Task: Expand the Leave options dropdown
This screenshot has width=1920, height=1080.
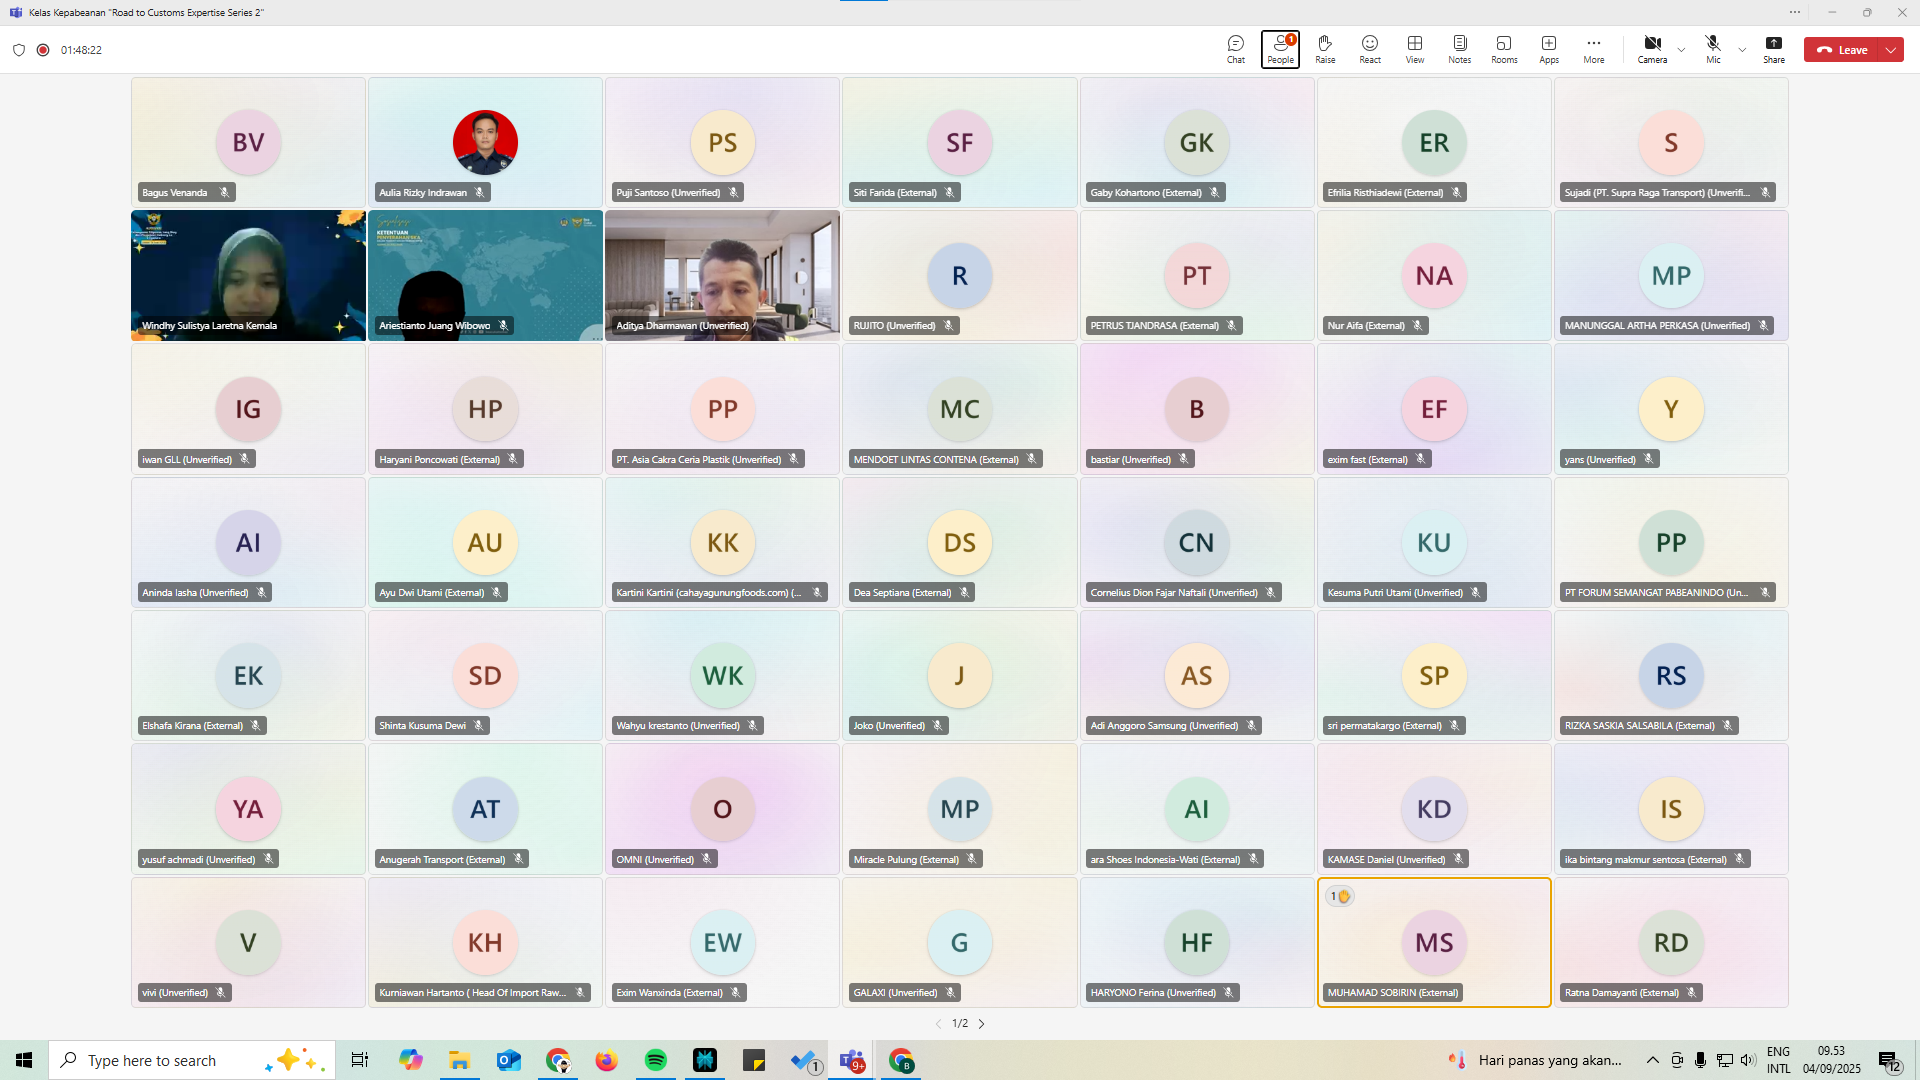Action: 1891,50
